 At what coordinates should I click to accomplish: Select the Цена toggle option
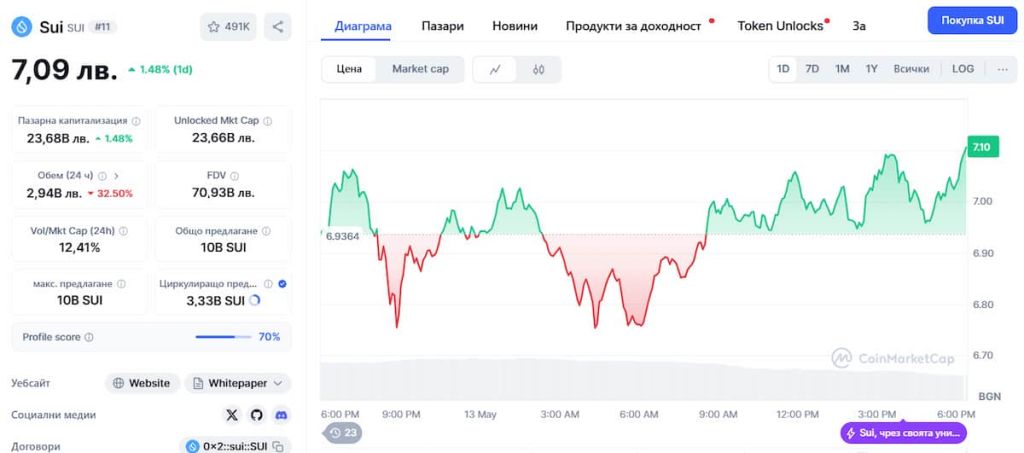[349, 69]
